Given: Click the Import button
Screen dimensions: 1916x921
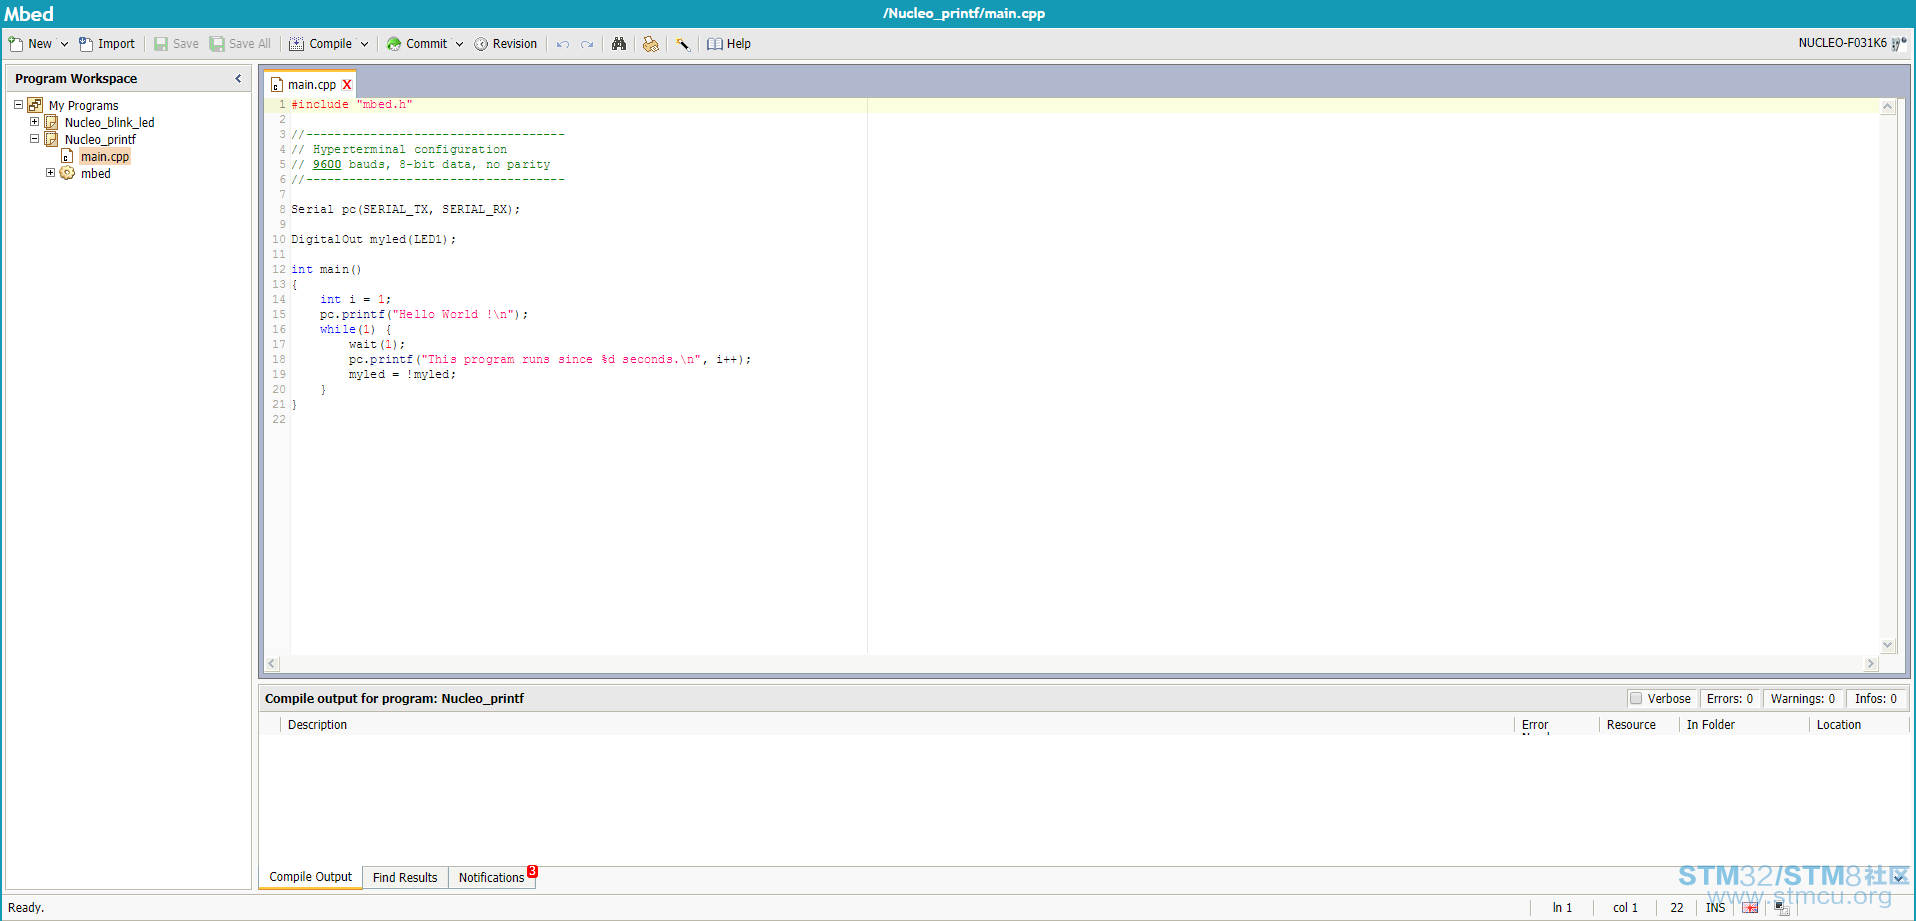Looking at the screenshot, I should [107, 44].
